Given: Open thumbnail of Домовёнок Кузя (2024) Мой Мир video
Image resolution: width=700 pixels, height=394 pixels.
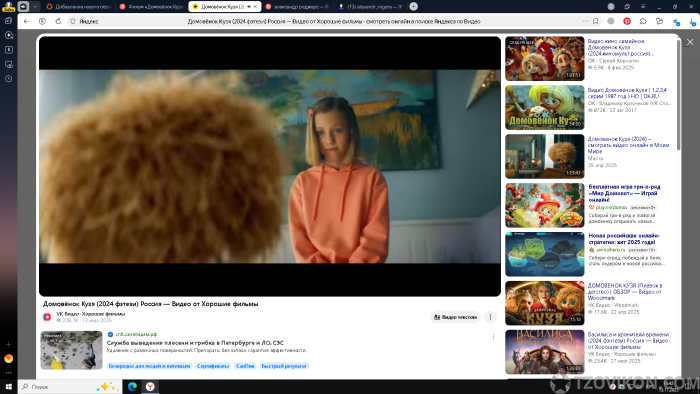Looking at the screenshot, I should (x=545, y=156).
